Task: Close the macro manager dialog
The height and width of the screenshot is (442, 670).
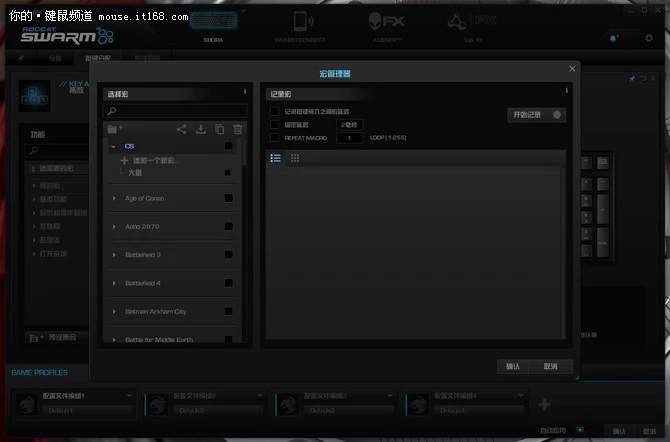Action: [x=572, y=68]
